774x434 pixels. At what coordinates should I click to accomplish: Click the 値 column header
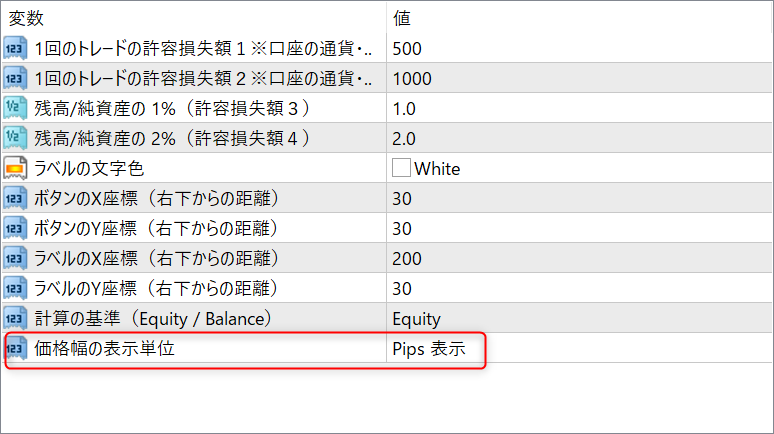click(401, 18)
